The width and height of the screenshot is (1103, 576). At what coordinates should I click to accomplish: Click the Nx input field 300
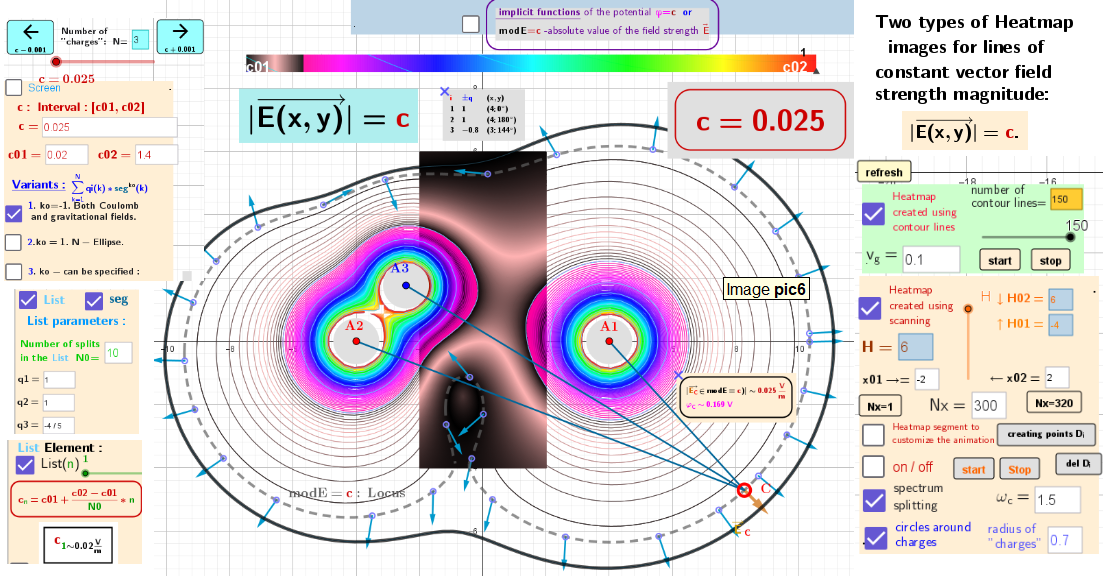[x=988, y=405]
